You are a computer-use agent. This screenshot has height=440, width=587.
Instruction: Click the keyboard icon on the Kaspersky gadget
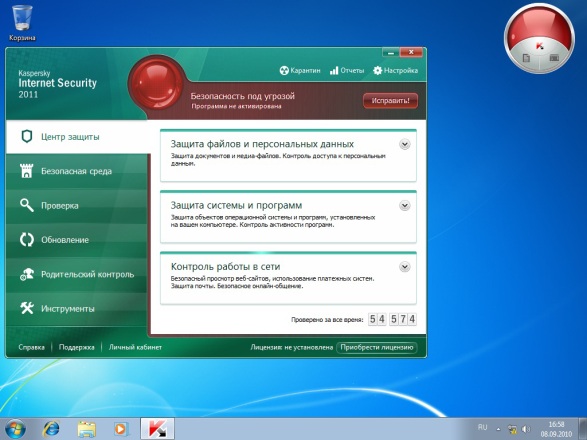(554, 58)
